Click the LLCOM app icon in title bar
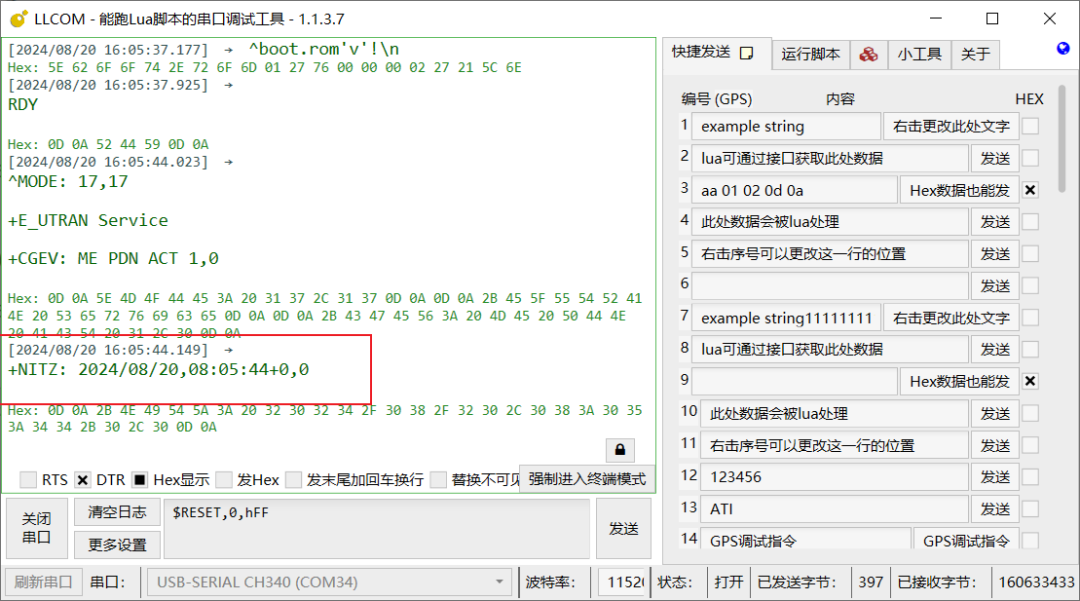Screen dimensions: 1080x601 click(x=19, y=19)
